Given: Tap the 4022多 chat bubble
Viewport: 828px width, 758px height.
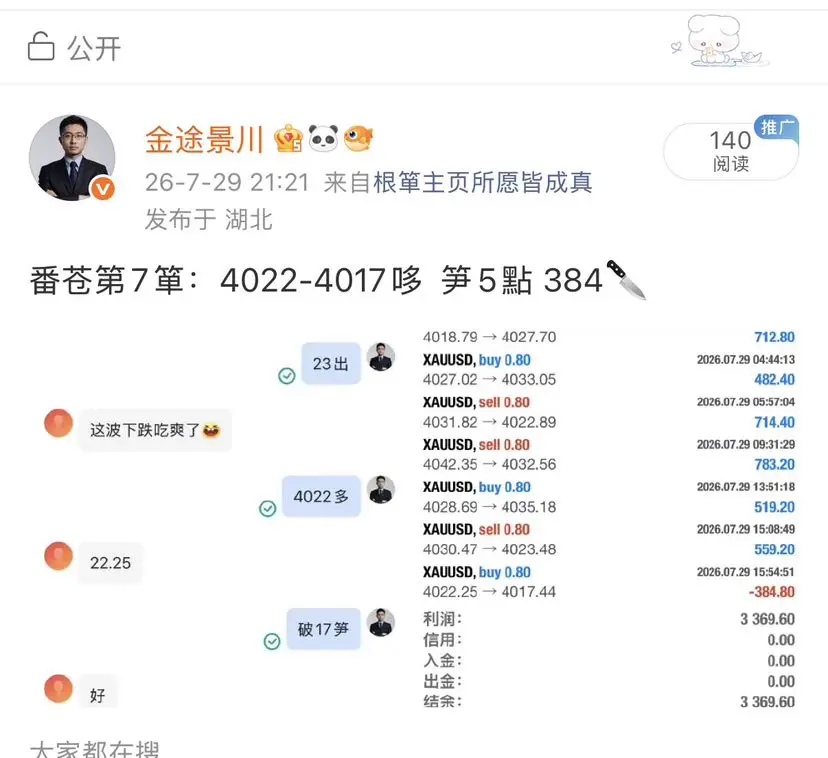Looking at the screenshot, I should click(321, 496).
